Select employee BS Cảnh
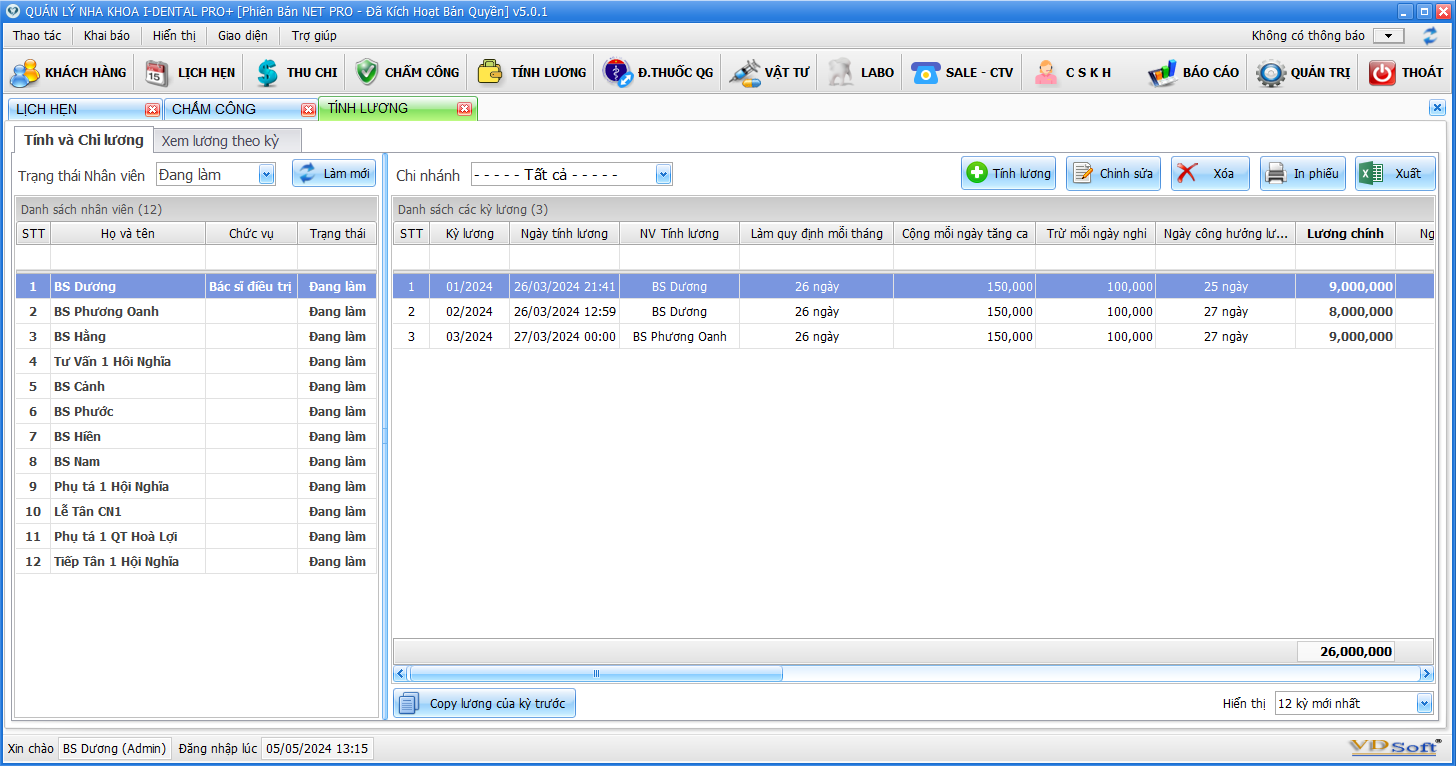1456x766 pixels. point(196,386)
